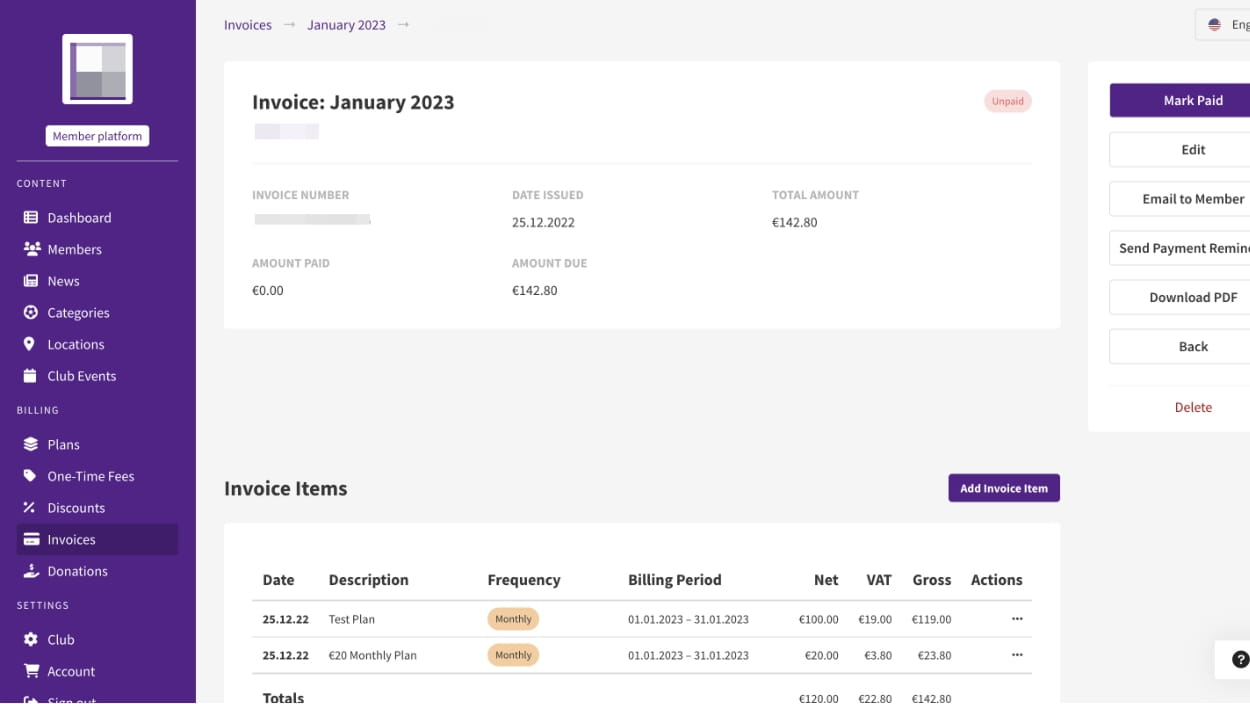1250x704 pixels.
Task: Select Invoices in the sidebar
Action: pos(98,539)
